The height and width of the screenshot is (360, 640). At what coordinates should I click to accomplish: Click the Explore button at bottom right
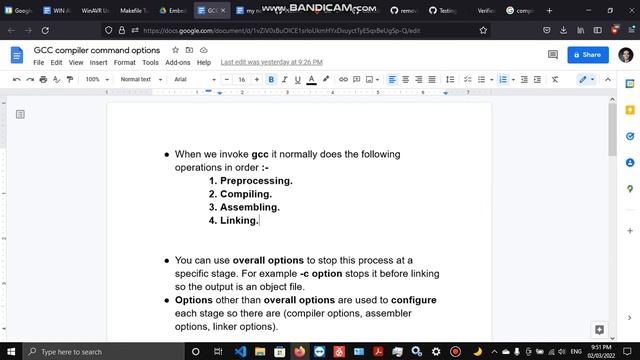599,330
